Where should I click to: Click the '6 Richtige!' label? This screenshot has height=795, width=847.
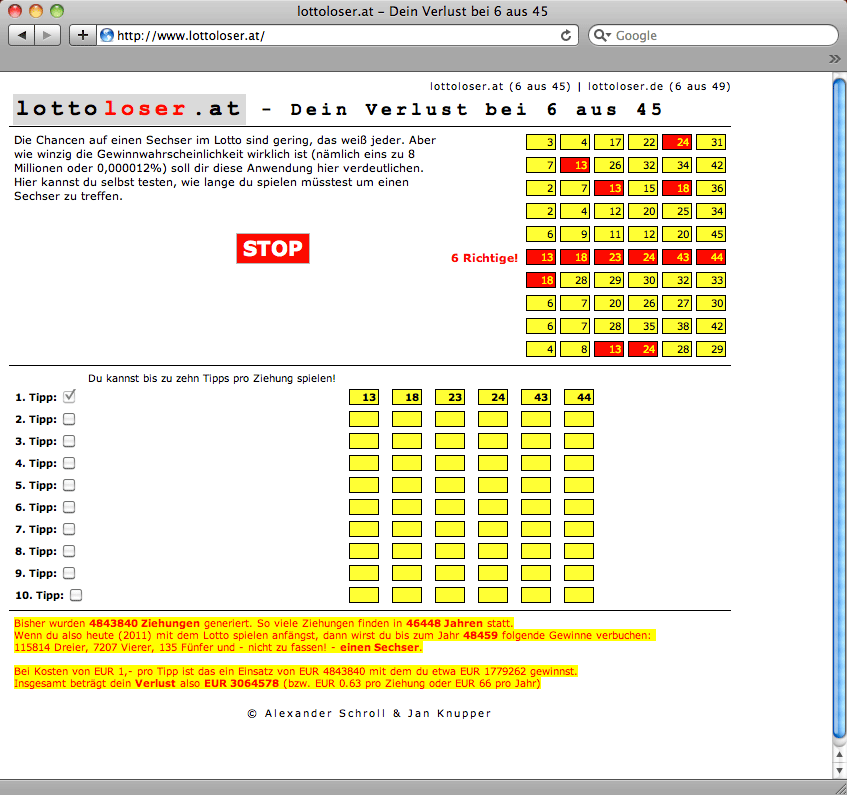tap(484, 258)
